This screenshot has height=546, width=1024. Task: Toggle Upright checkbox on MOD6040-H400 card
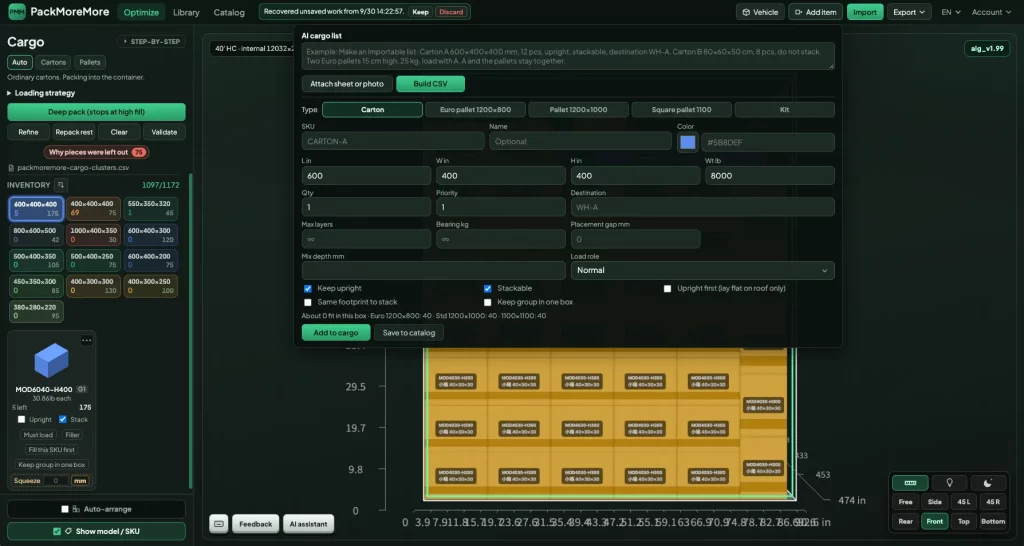[22, 419]
